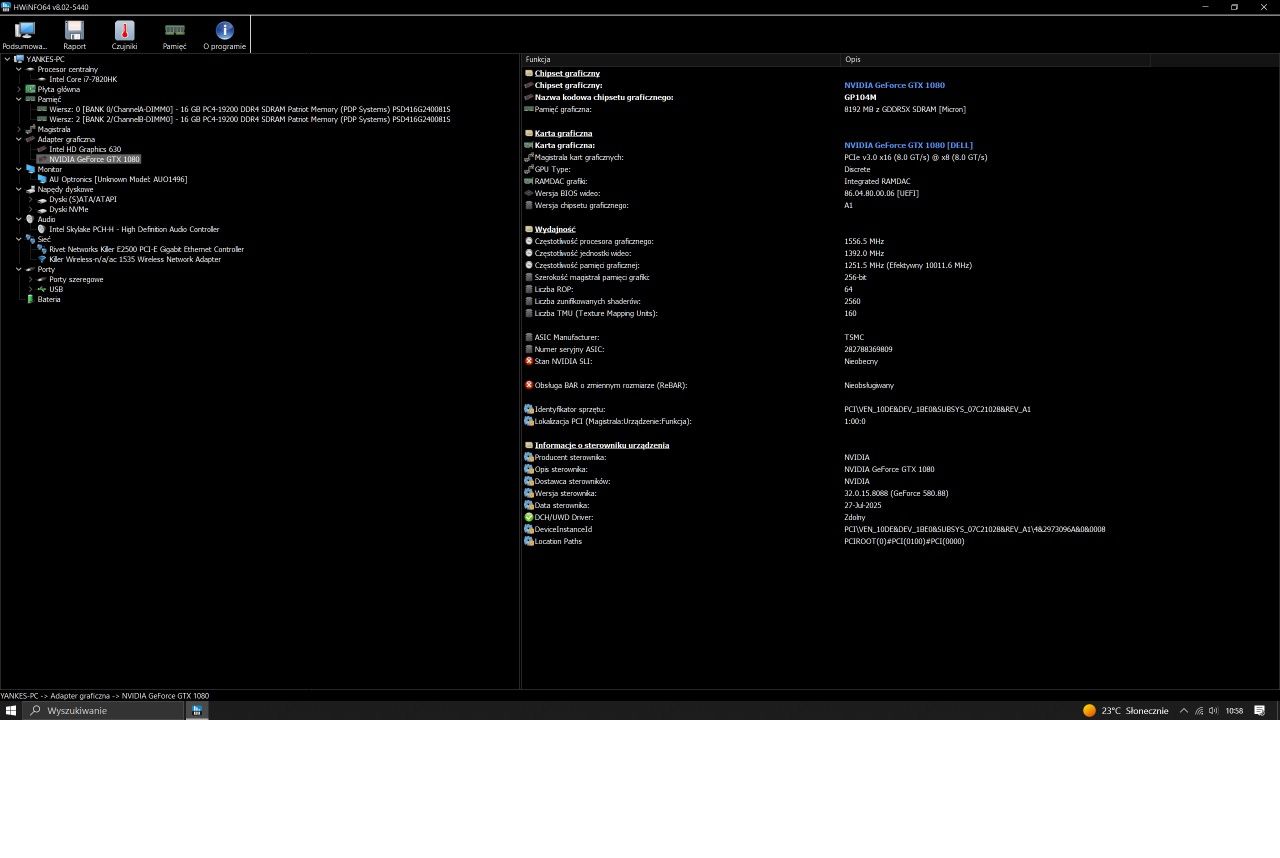
Task: Click the 10:58 taskbar clock
Action: (x=1234, y=711)
